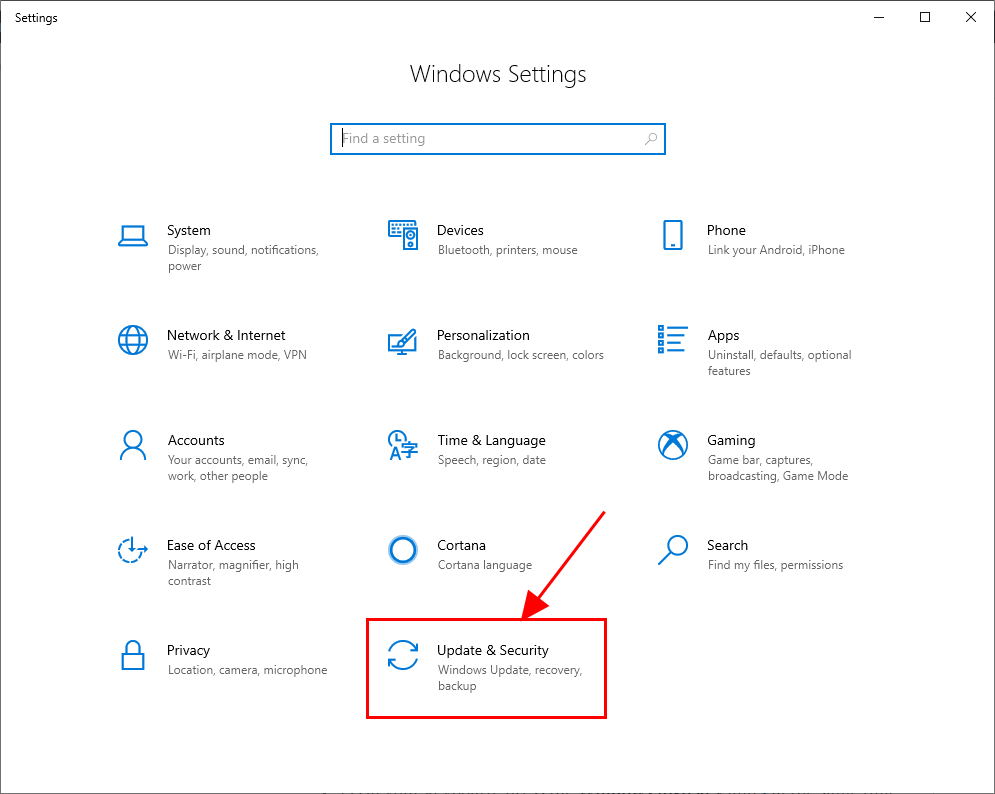
Task: Open the Network & Internet globe icon
Action: (133, 340)
